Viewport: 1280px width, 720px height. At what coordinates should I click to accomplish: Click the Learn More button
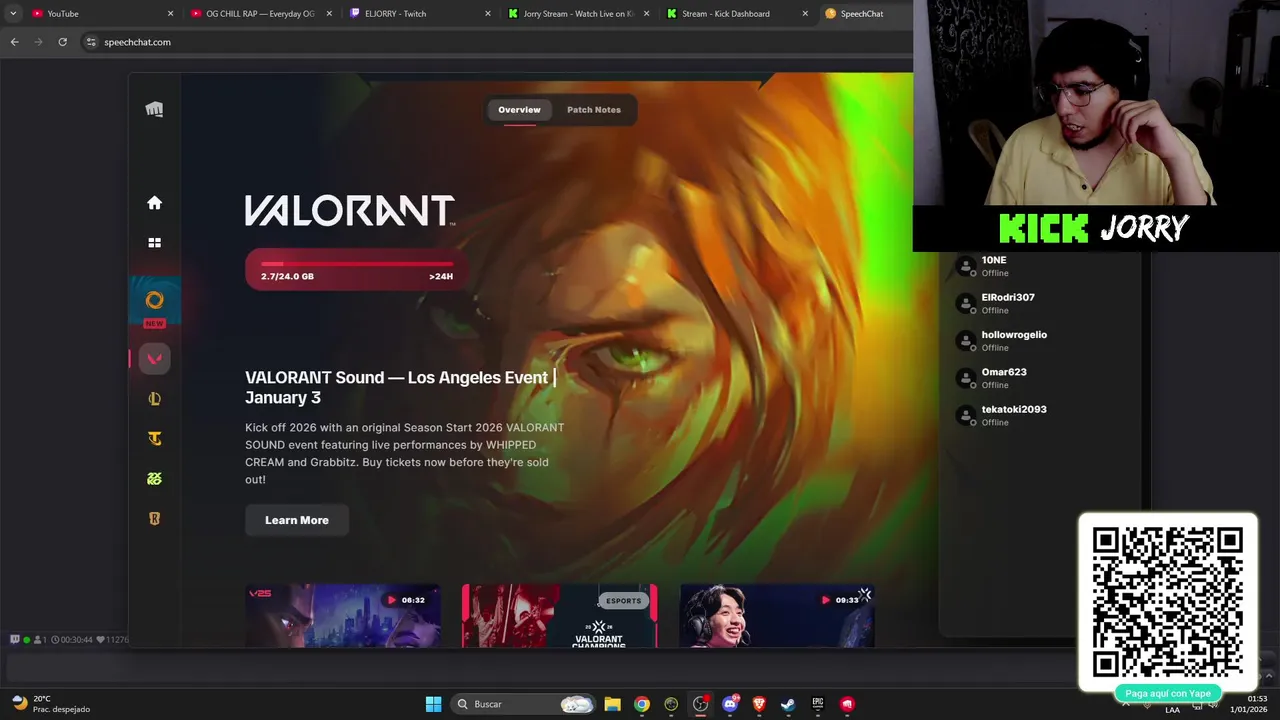(x=297, y=520)
